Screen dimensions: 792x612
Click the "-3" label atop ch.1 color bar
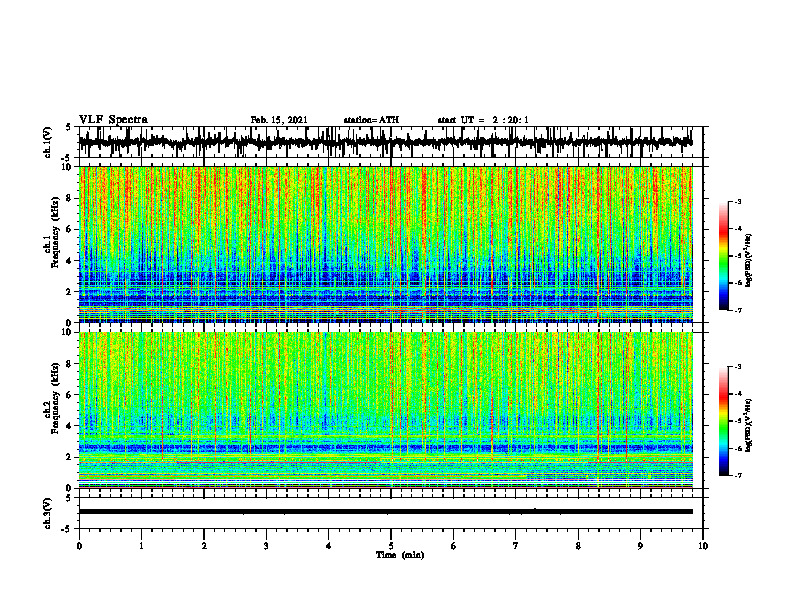738,201
